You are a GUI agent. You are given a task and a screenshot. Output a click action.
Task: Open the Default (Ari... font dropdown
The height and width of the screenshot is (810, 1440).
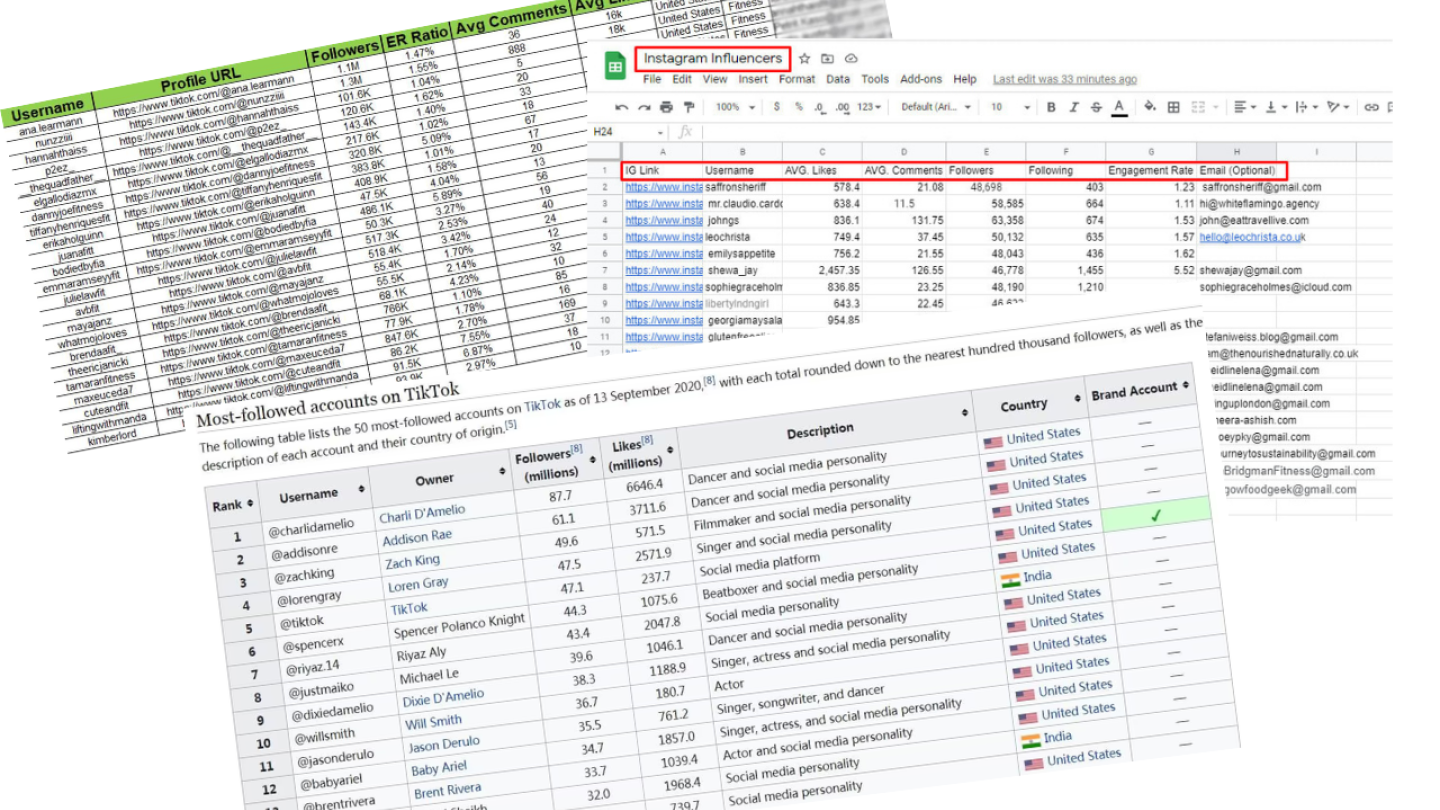(x=936, y=107)
